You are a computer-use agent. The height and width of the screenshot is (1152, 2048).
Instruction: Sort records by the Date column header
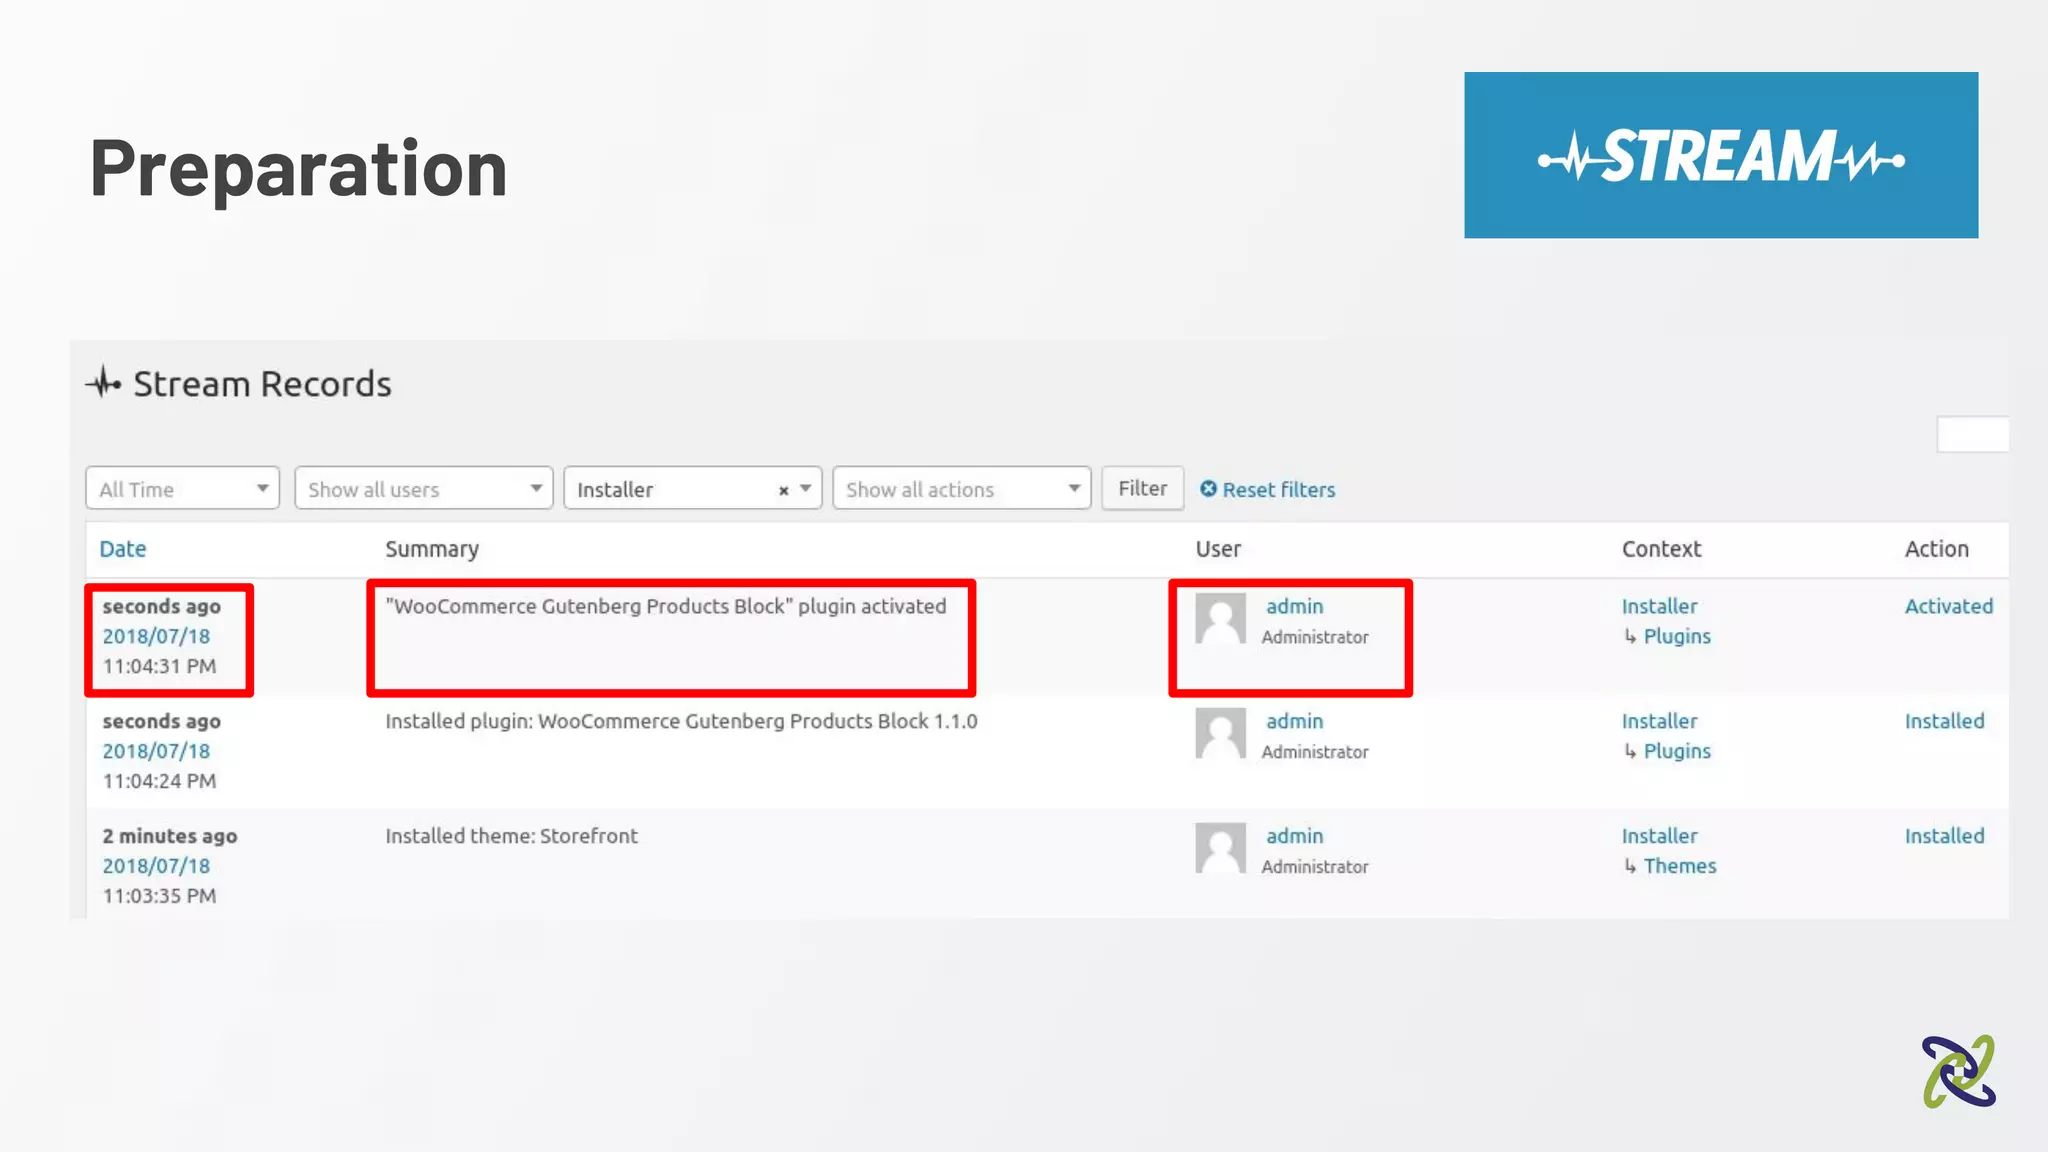tap(123, 549)
